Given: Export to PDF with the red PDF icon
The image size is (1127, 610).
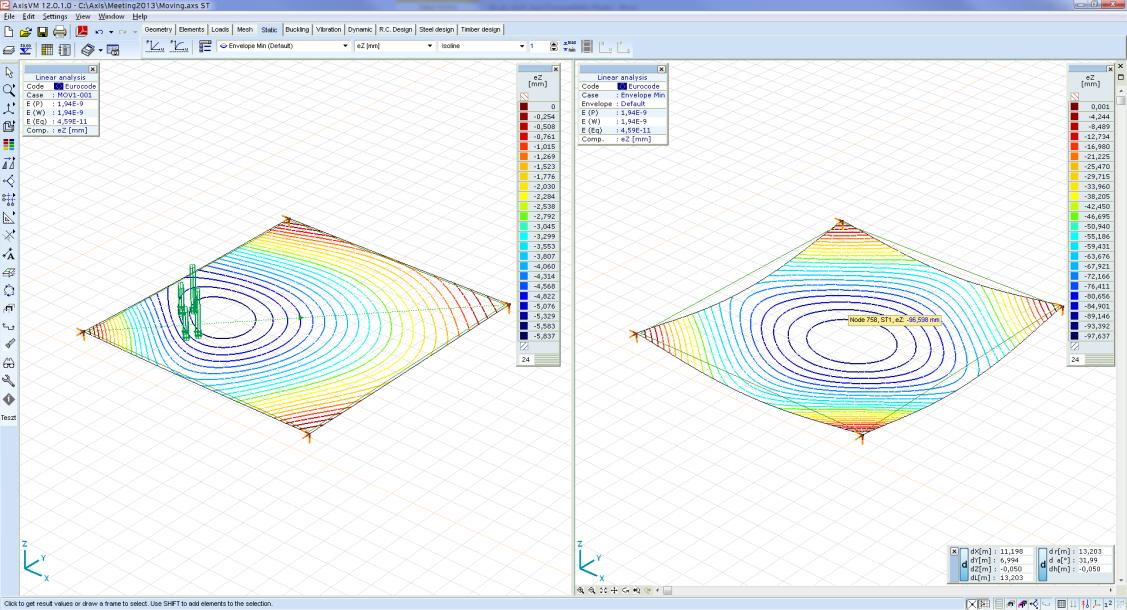Looking at the screenshot, I should pos(82,32).
